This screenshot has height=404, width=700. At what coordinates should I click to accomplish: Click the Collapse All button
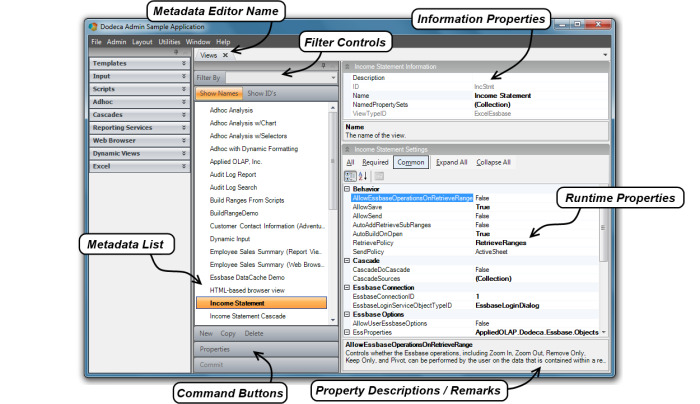coord(493,162)
